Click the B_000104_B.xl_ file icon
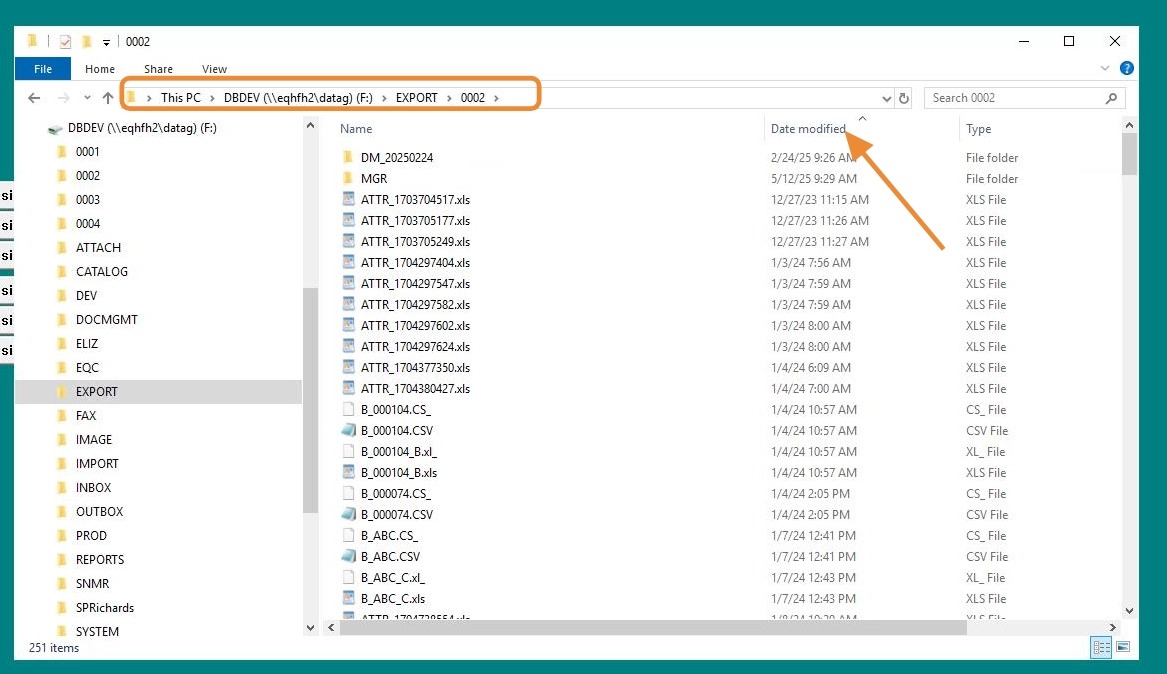The image size is (1167, 674). click(x=348, y=451)
